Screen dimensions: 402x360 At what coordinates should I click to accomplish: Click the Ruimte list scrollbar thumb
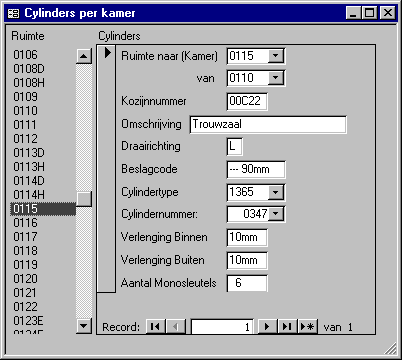coord(84,199)
